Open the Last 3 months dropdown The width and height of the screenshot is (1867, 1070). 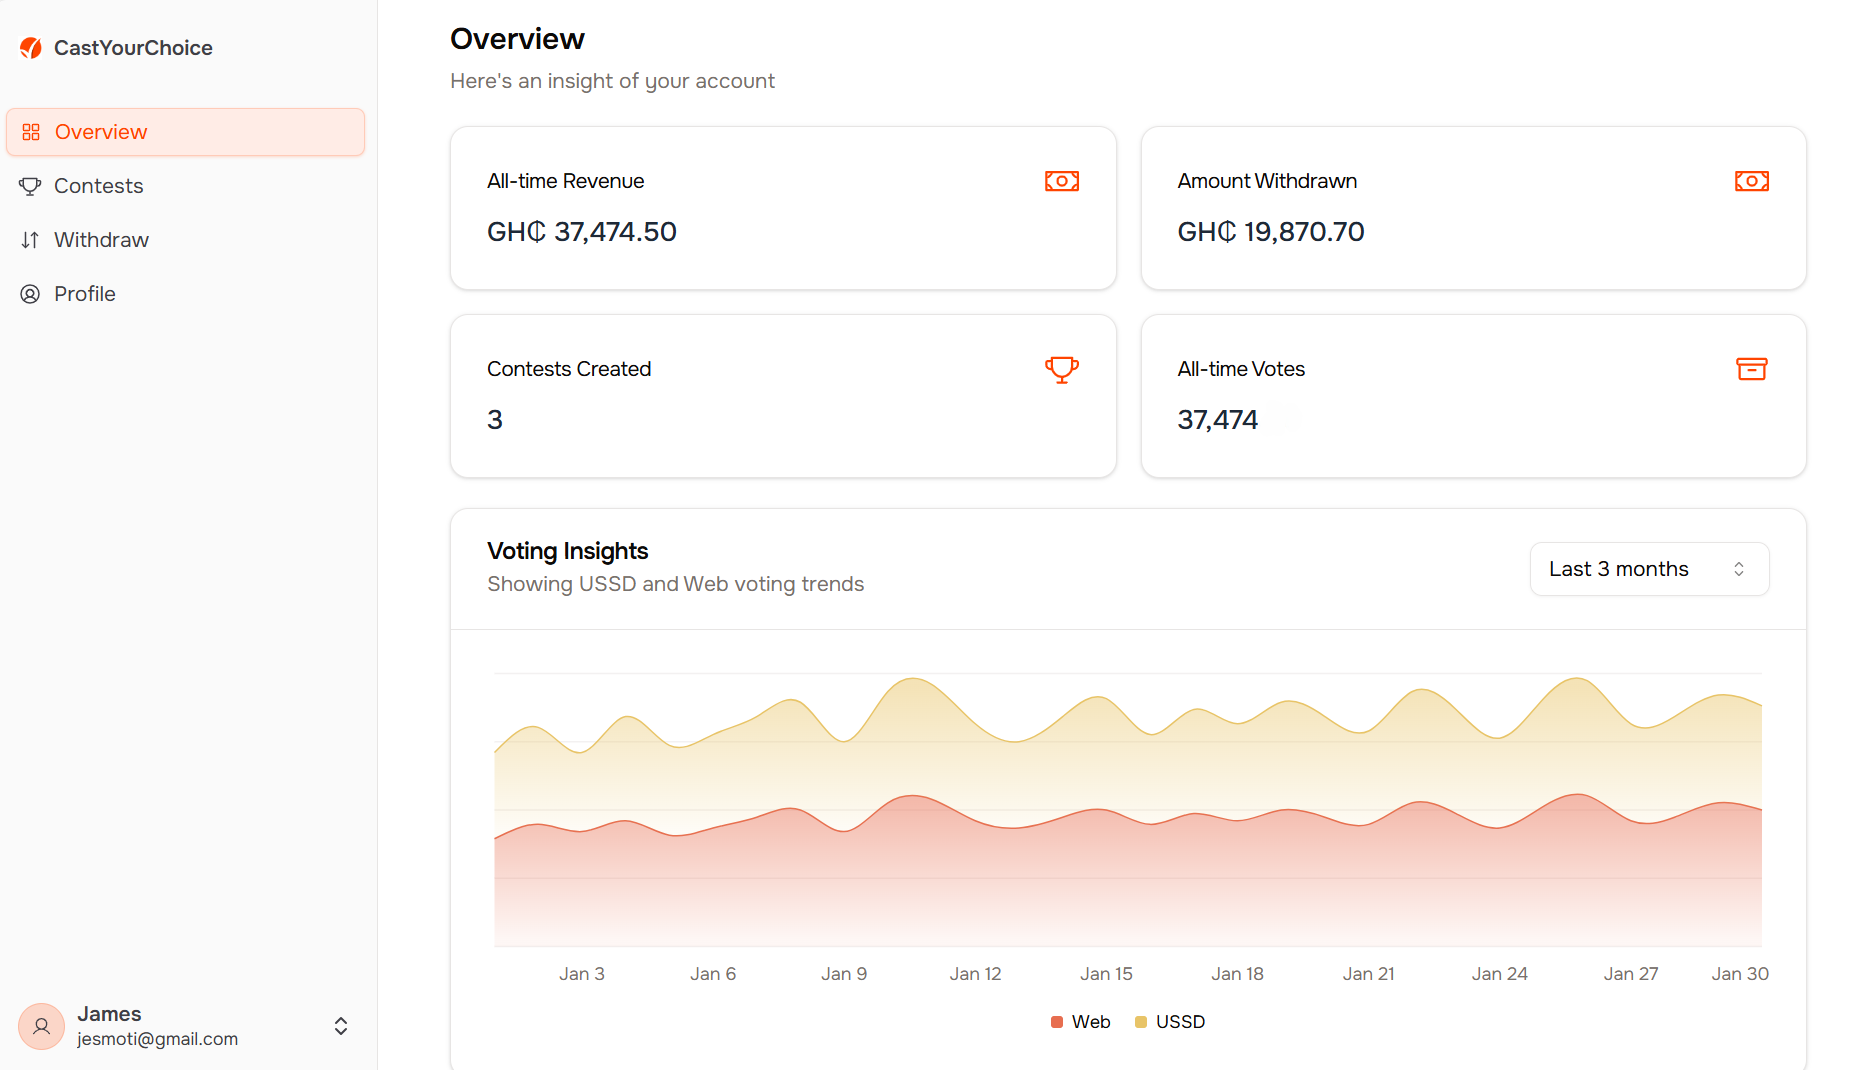1648,569
